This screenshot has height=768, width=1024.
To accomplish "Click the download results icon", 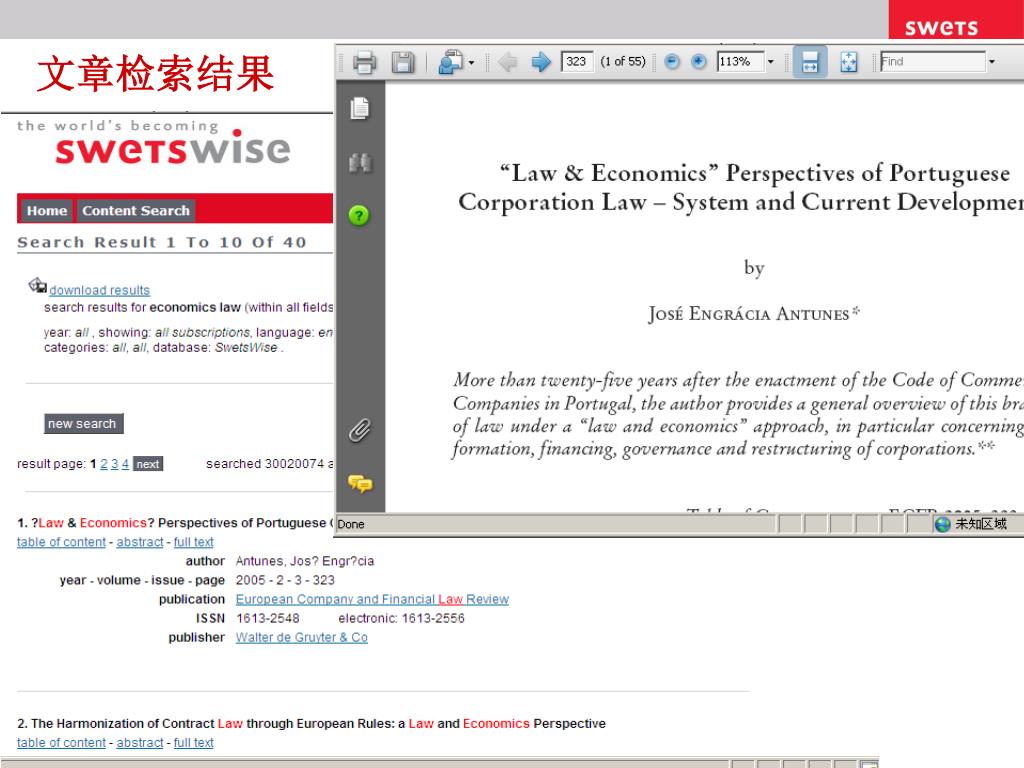I will pyautogui.click(x=37, y=285).
